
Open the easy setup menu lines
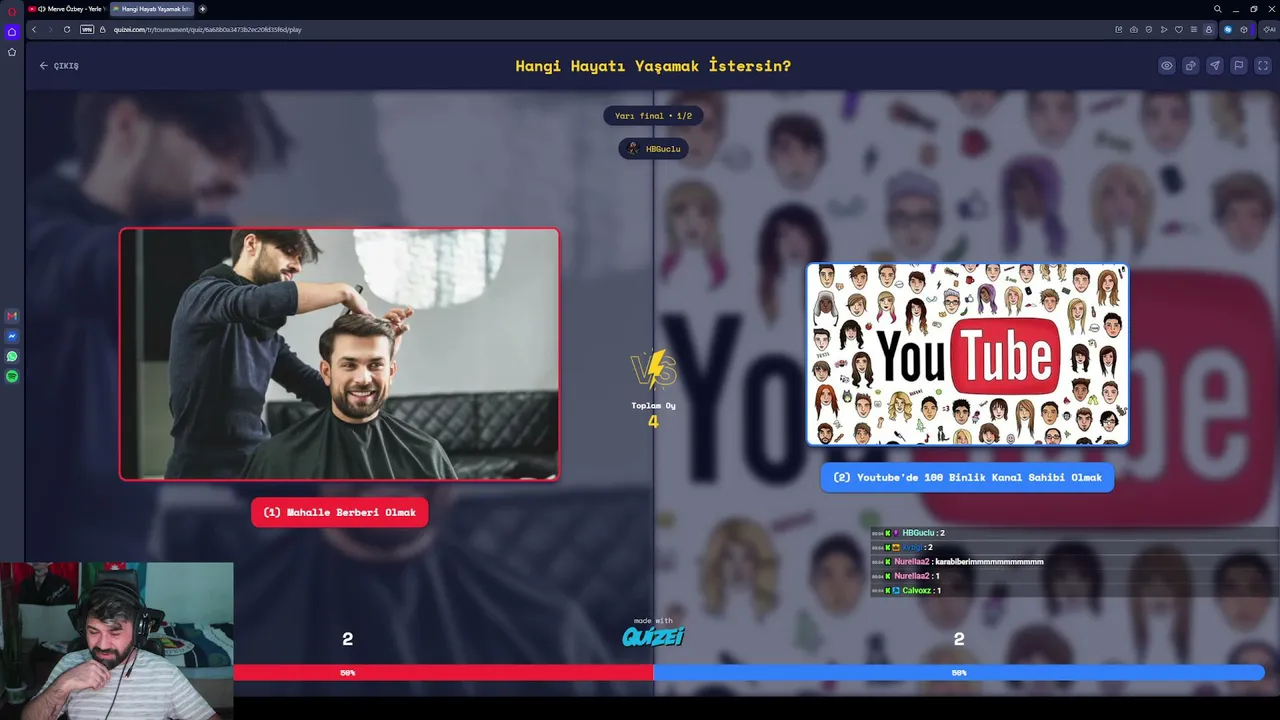coord(1194,29)
